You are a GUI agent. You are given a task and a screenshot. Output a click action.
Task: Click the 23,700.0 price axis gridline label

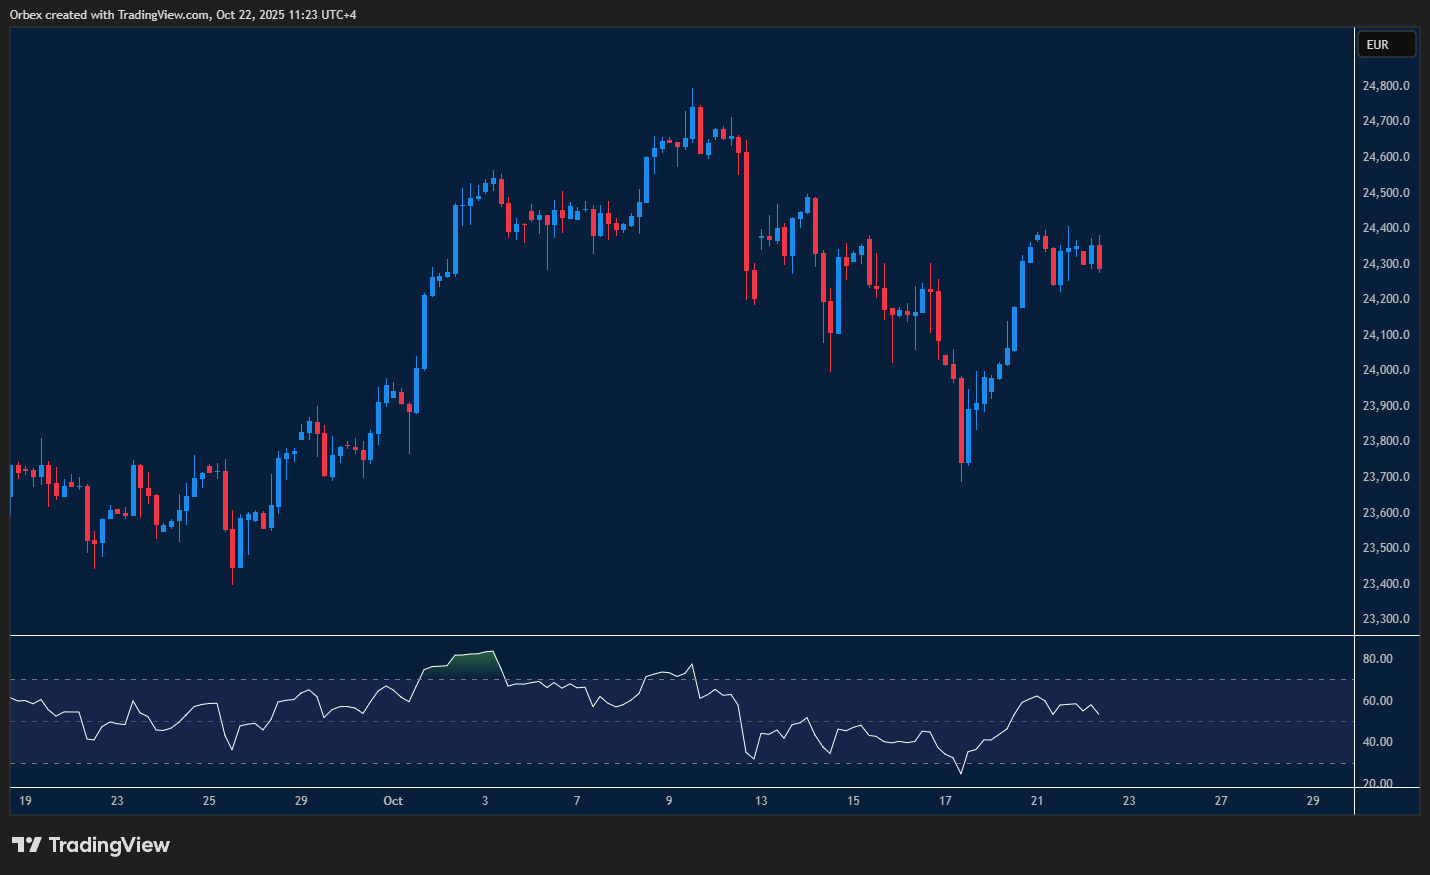pyautogui.click(x=1386, y=478)
